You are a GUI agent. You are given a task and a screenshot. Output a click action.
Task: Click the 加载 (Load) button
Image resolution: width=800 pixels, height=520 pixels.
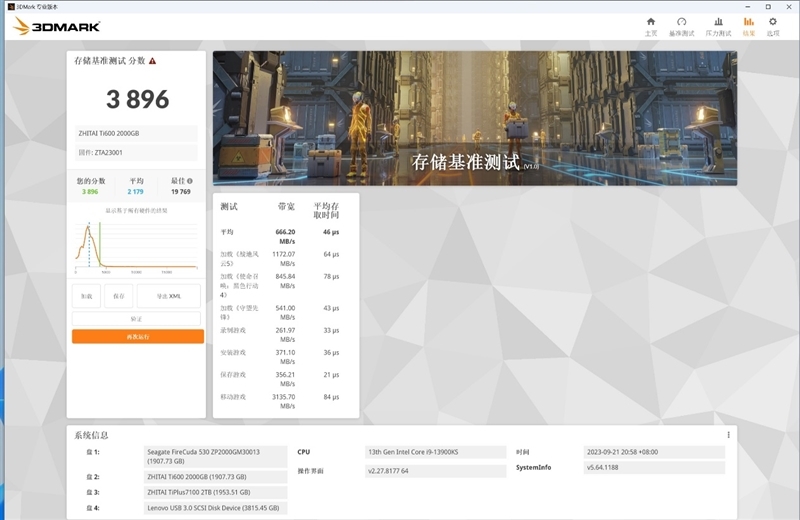click(87, 296)
